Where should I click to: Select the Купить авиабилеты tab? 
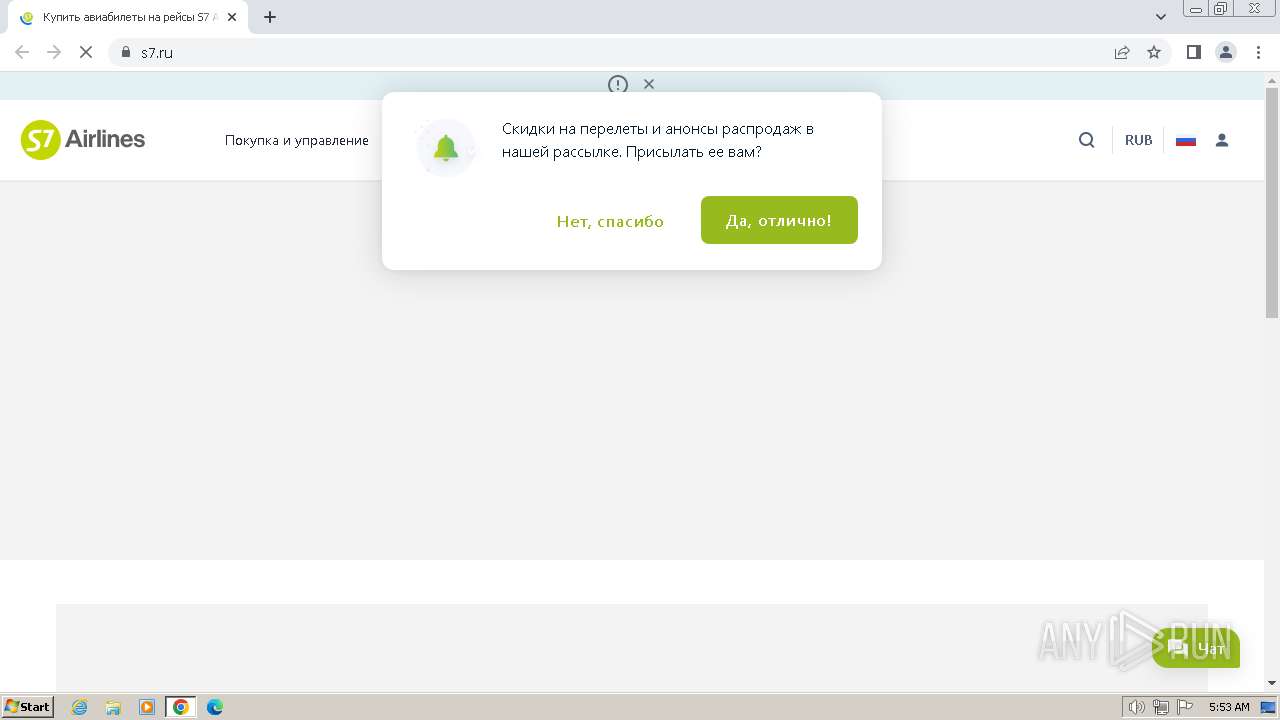[x=128, y=17]
